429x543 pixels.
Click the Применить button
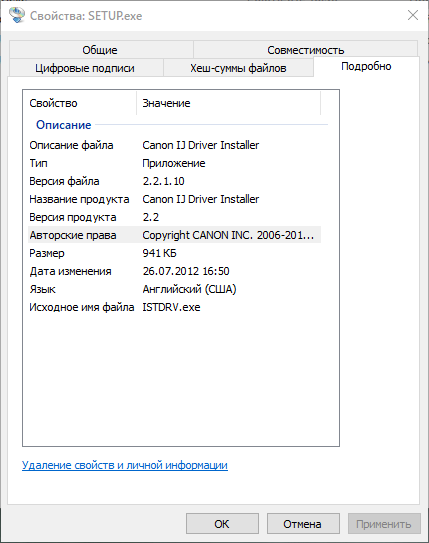[384, 524]
